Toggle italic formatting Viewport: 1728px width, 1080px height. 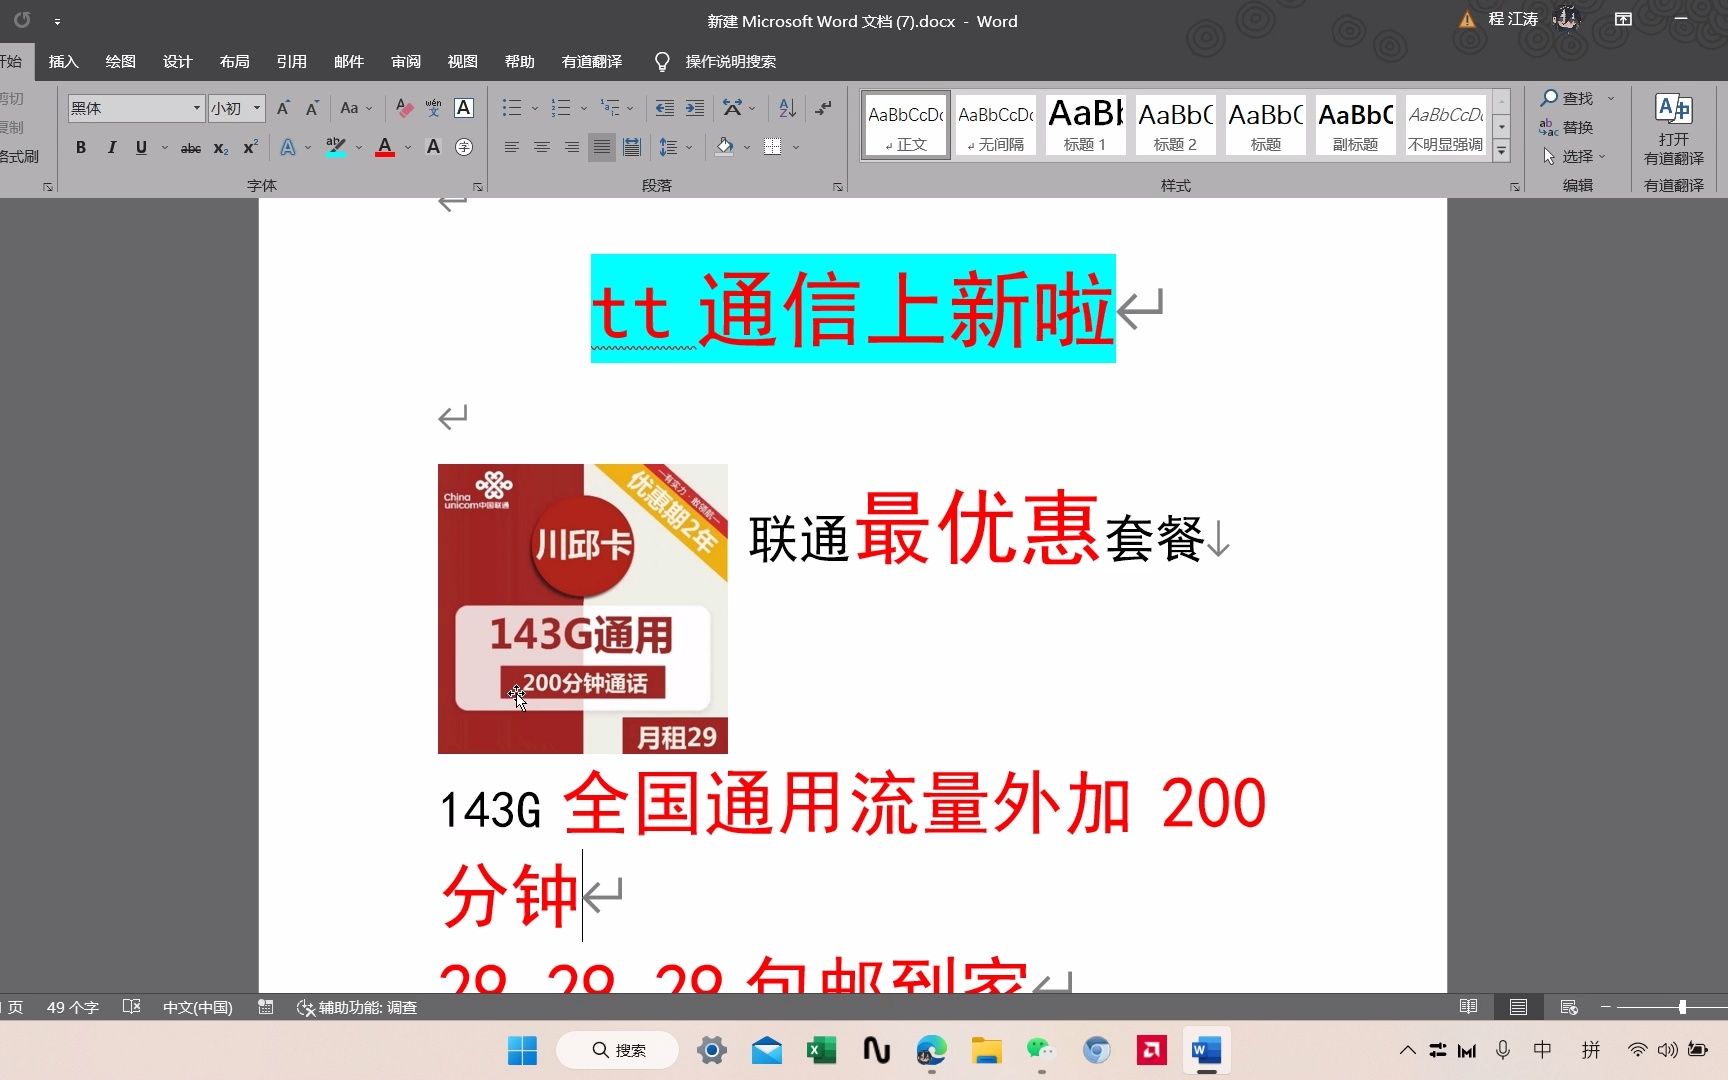[x=111, y=148]
